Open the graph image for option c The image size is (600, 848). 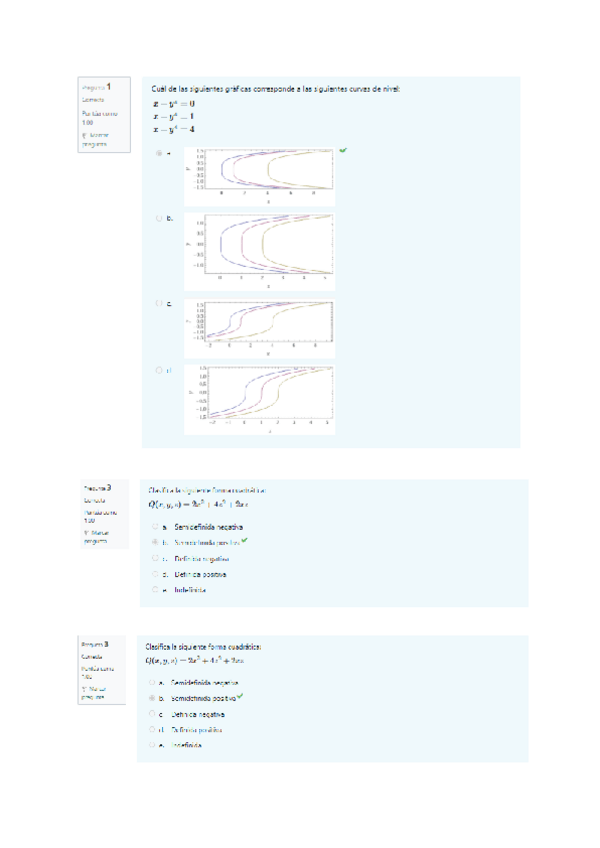[x=259, y=326]
